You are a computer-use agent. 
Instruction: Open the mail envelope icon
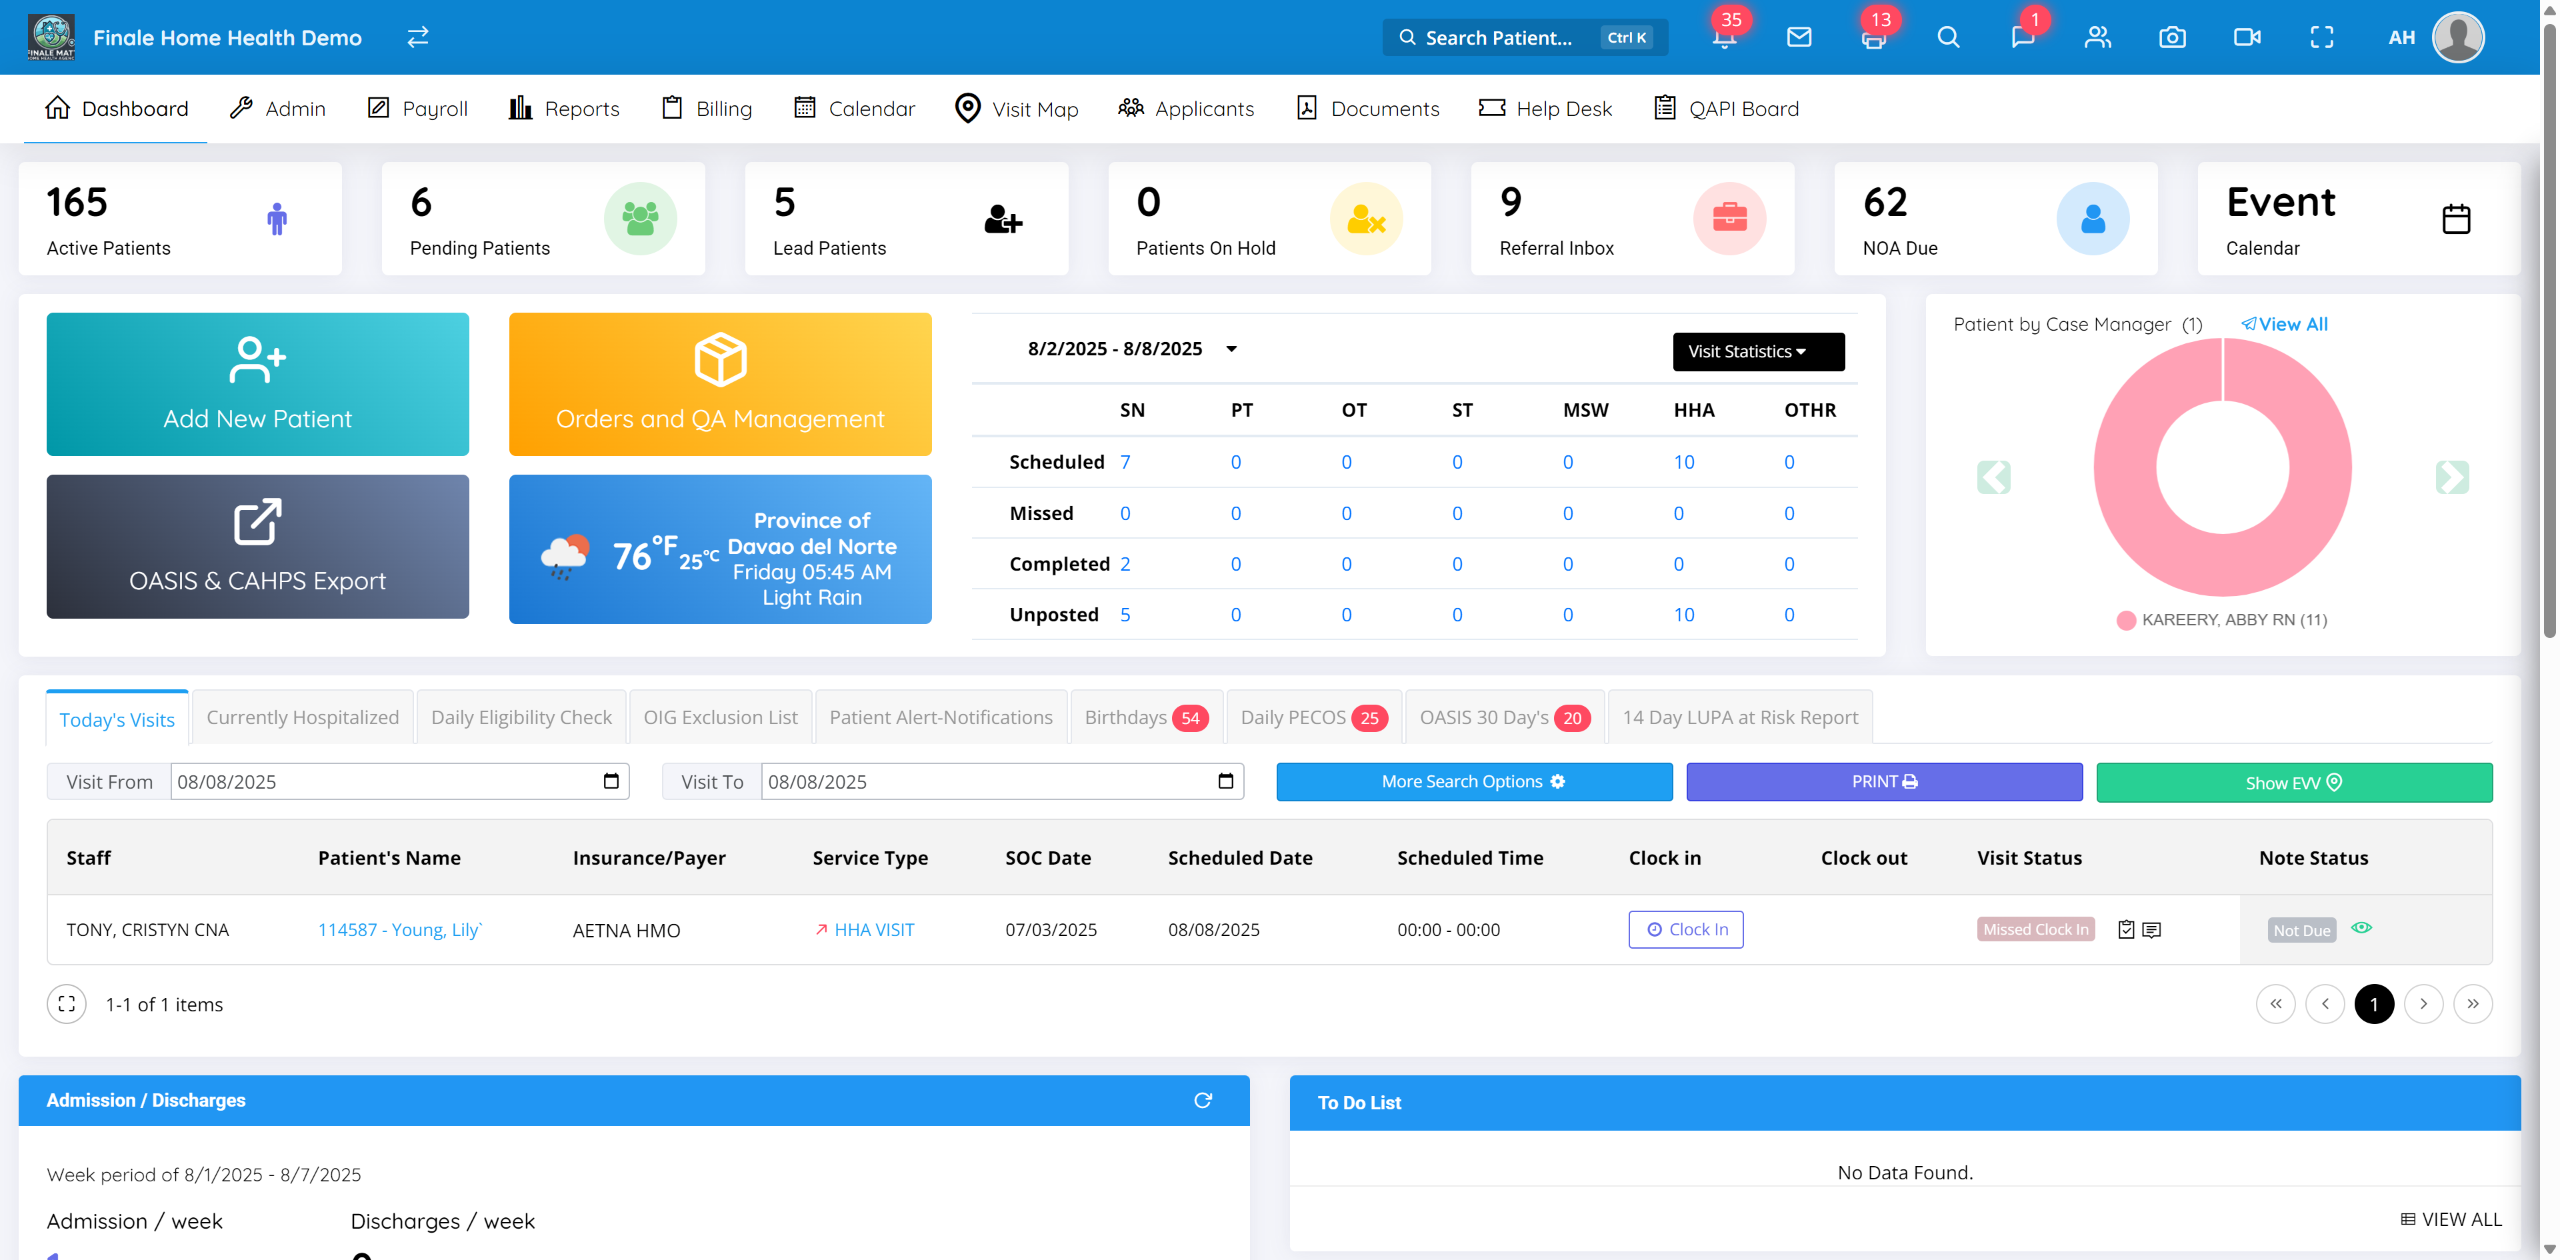pos(1799,38)
